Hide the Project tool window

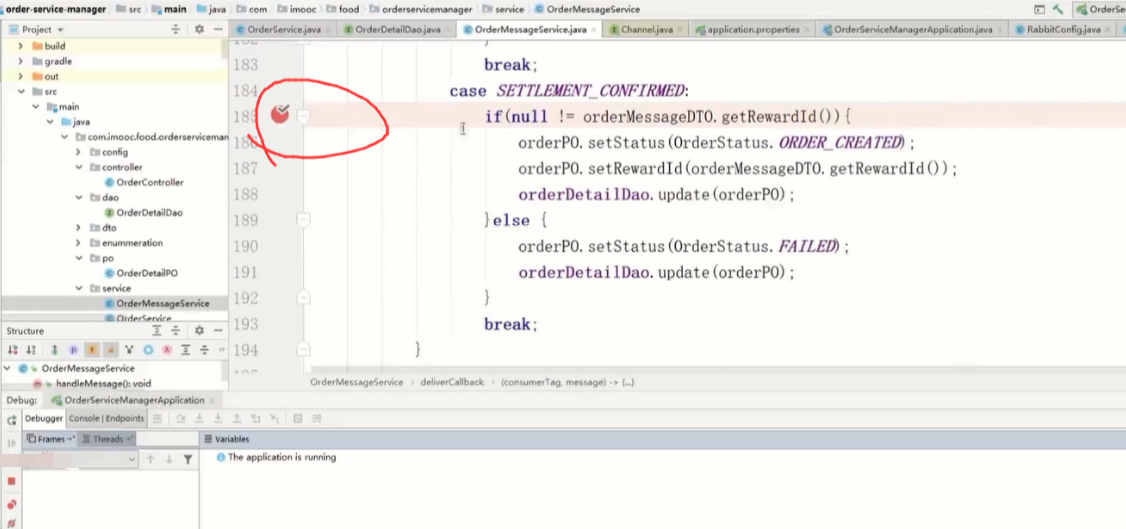[x=218, y=29]
